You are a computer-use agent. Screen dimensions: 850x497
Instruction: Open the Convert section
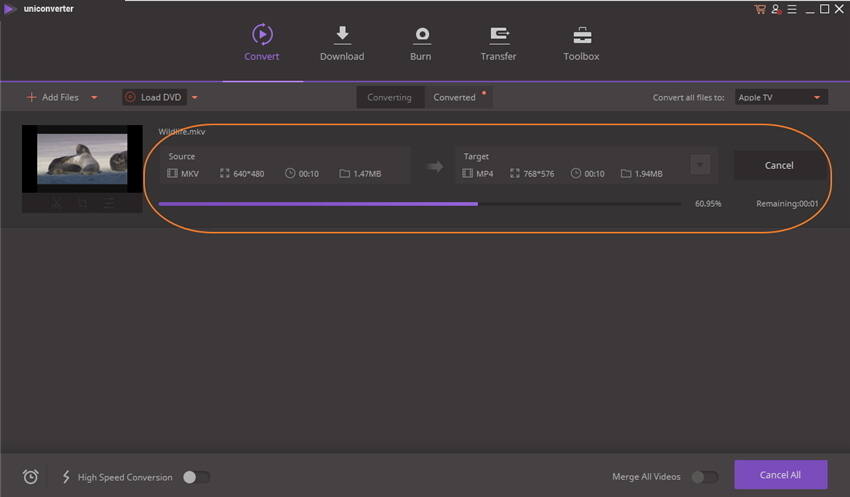click(262, 43)
